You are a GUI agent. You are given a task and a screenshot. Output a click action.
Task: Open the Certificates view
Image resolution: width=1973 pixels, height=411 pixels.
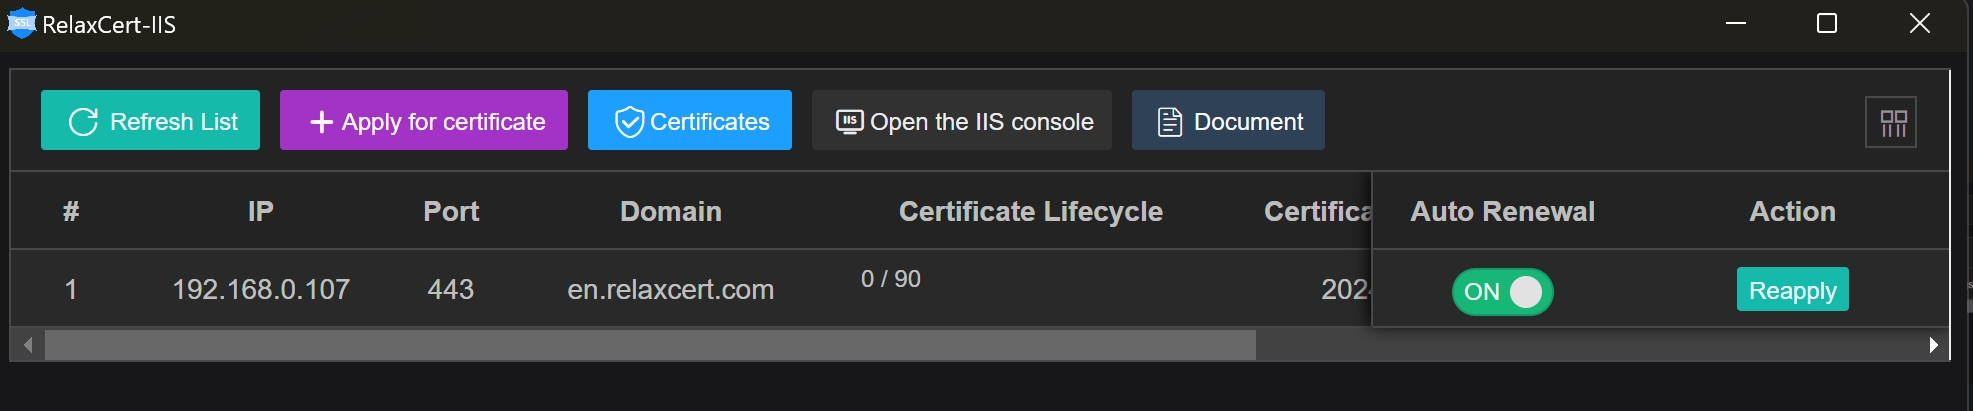(x=690, y=120)
